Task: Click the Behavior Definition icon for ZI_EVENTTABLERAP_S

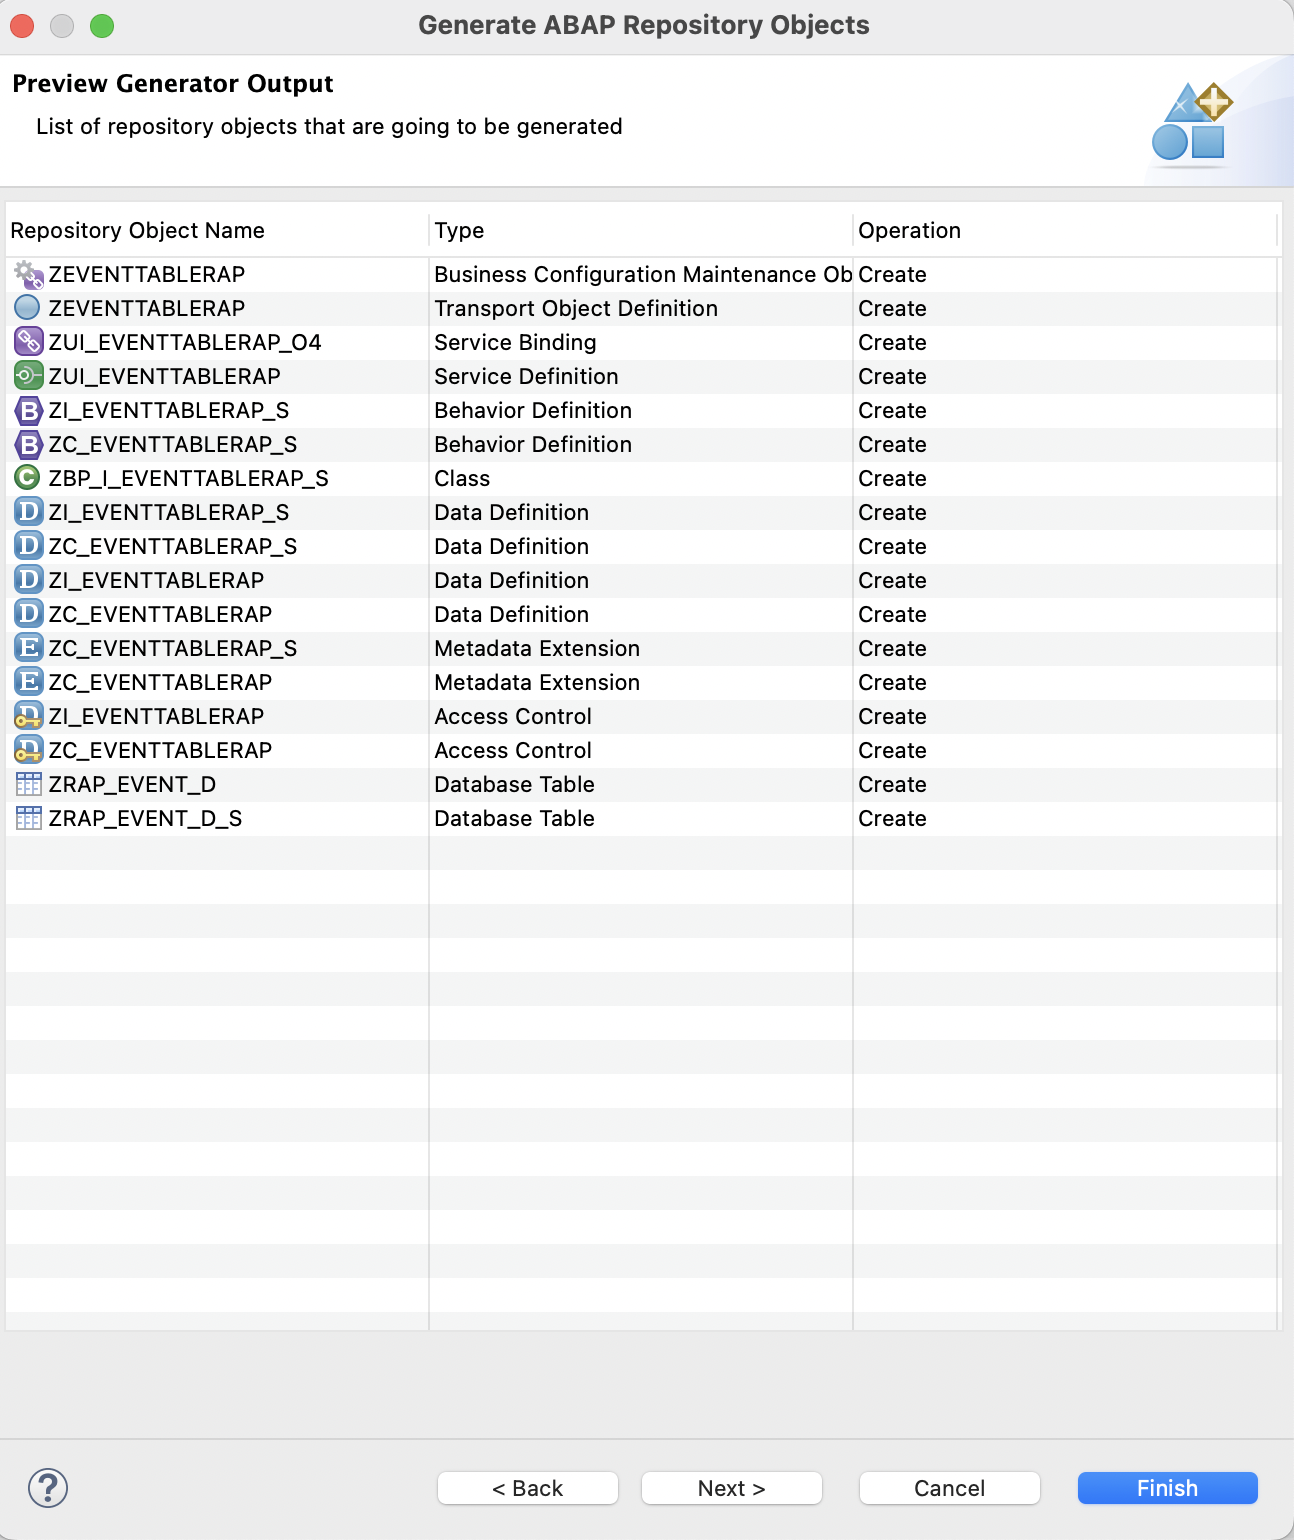Action: pyautogui.click(x=29, y=410)
